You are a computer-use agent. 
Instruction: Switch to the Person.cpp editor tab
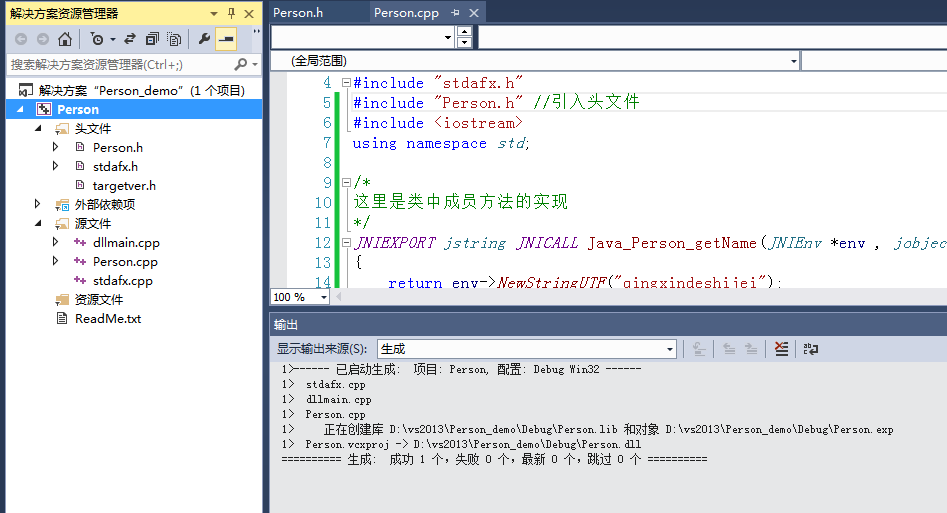pyautogui.click(x=406, y=13)
